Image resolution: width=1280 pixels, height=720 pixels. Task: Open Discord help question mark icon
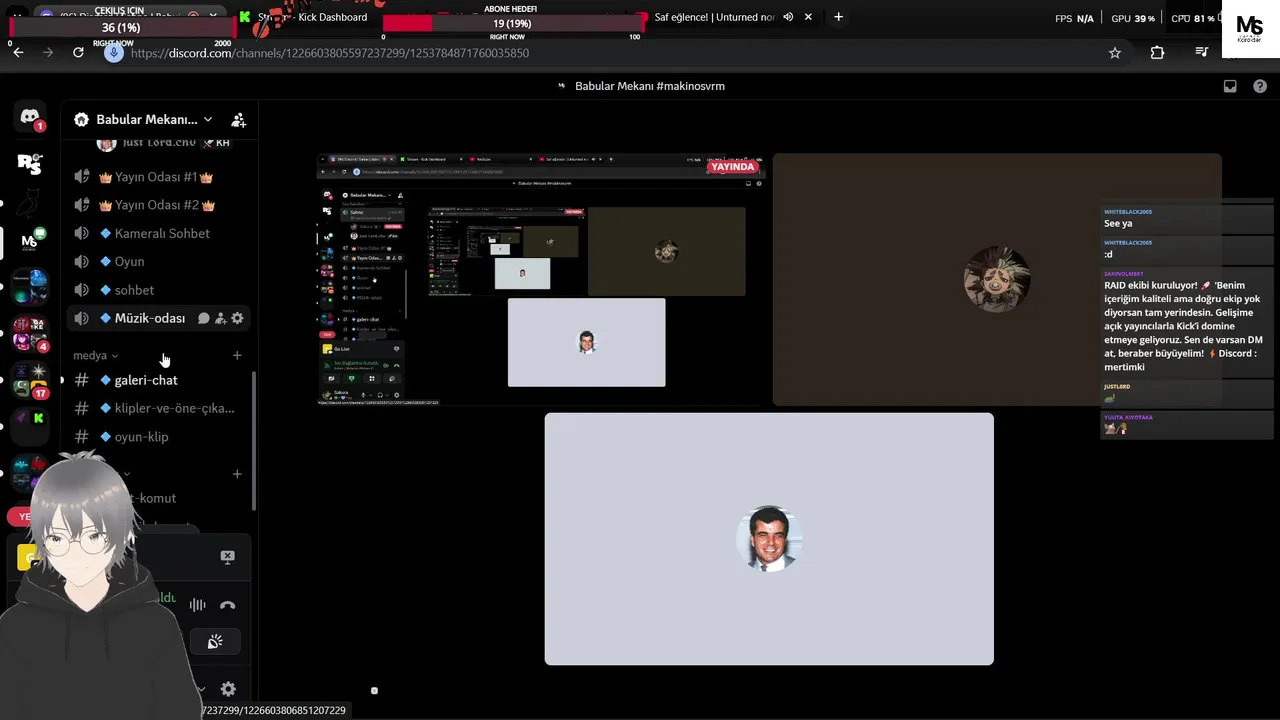(x=1260, y=86)
